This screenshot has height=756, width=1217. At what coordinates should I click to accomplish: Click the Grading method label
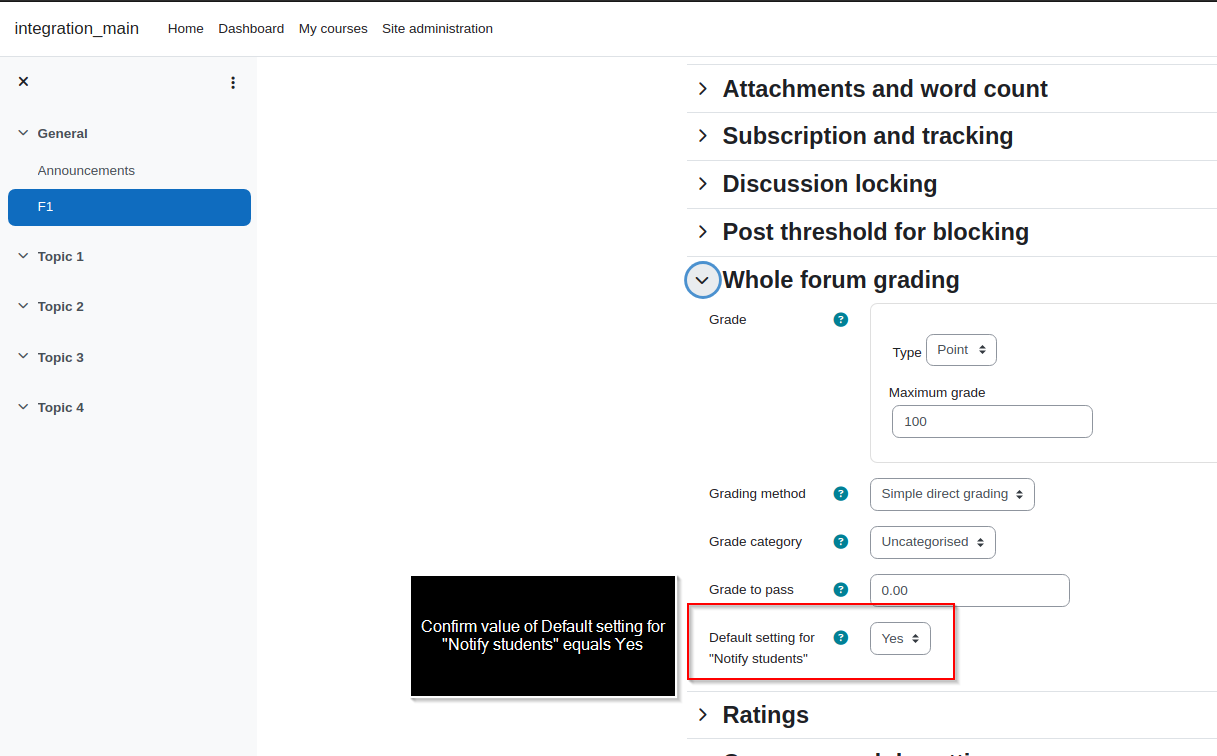click(x=757, y=494)
